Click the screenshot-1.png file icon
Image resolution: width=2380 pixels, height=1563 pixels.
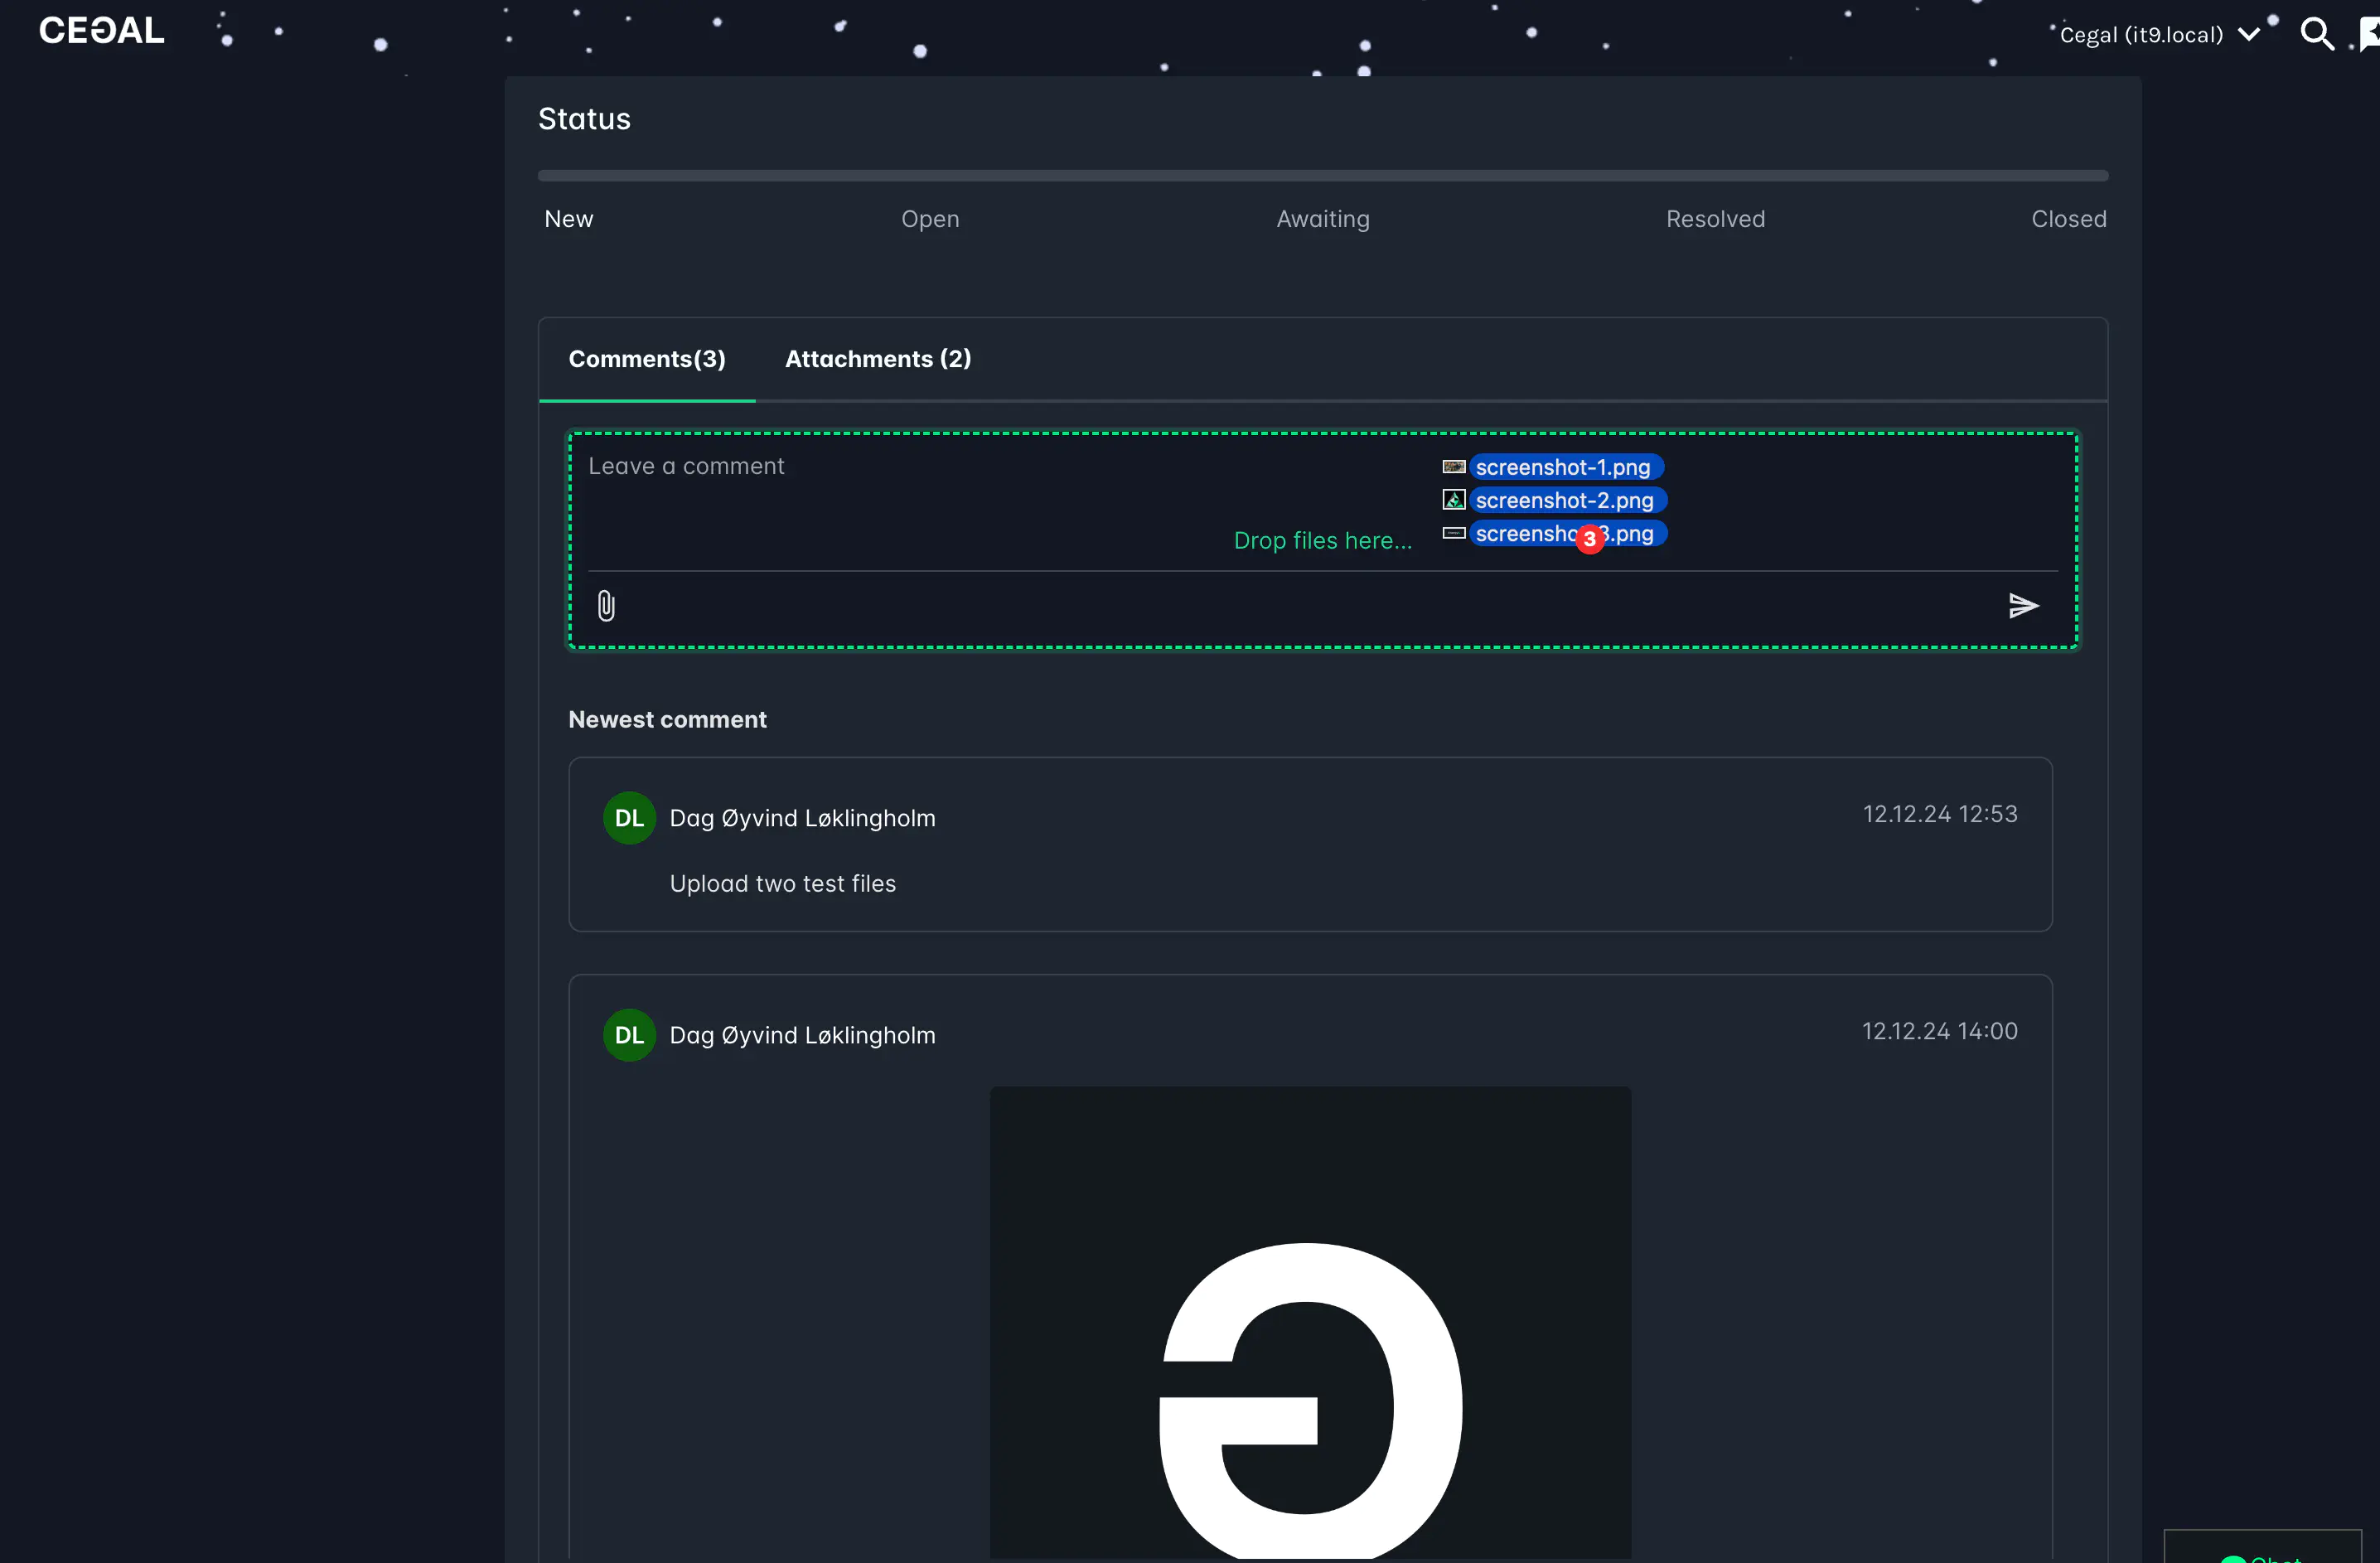[x=1454, y=467]
